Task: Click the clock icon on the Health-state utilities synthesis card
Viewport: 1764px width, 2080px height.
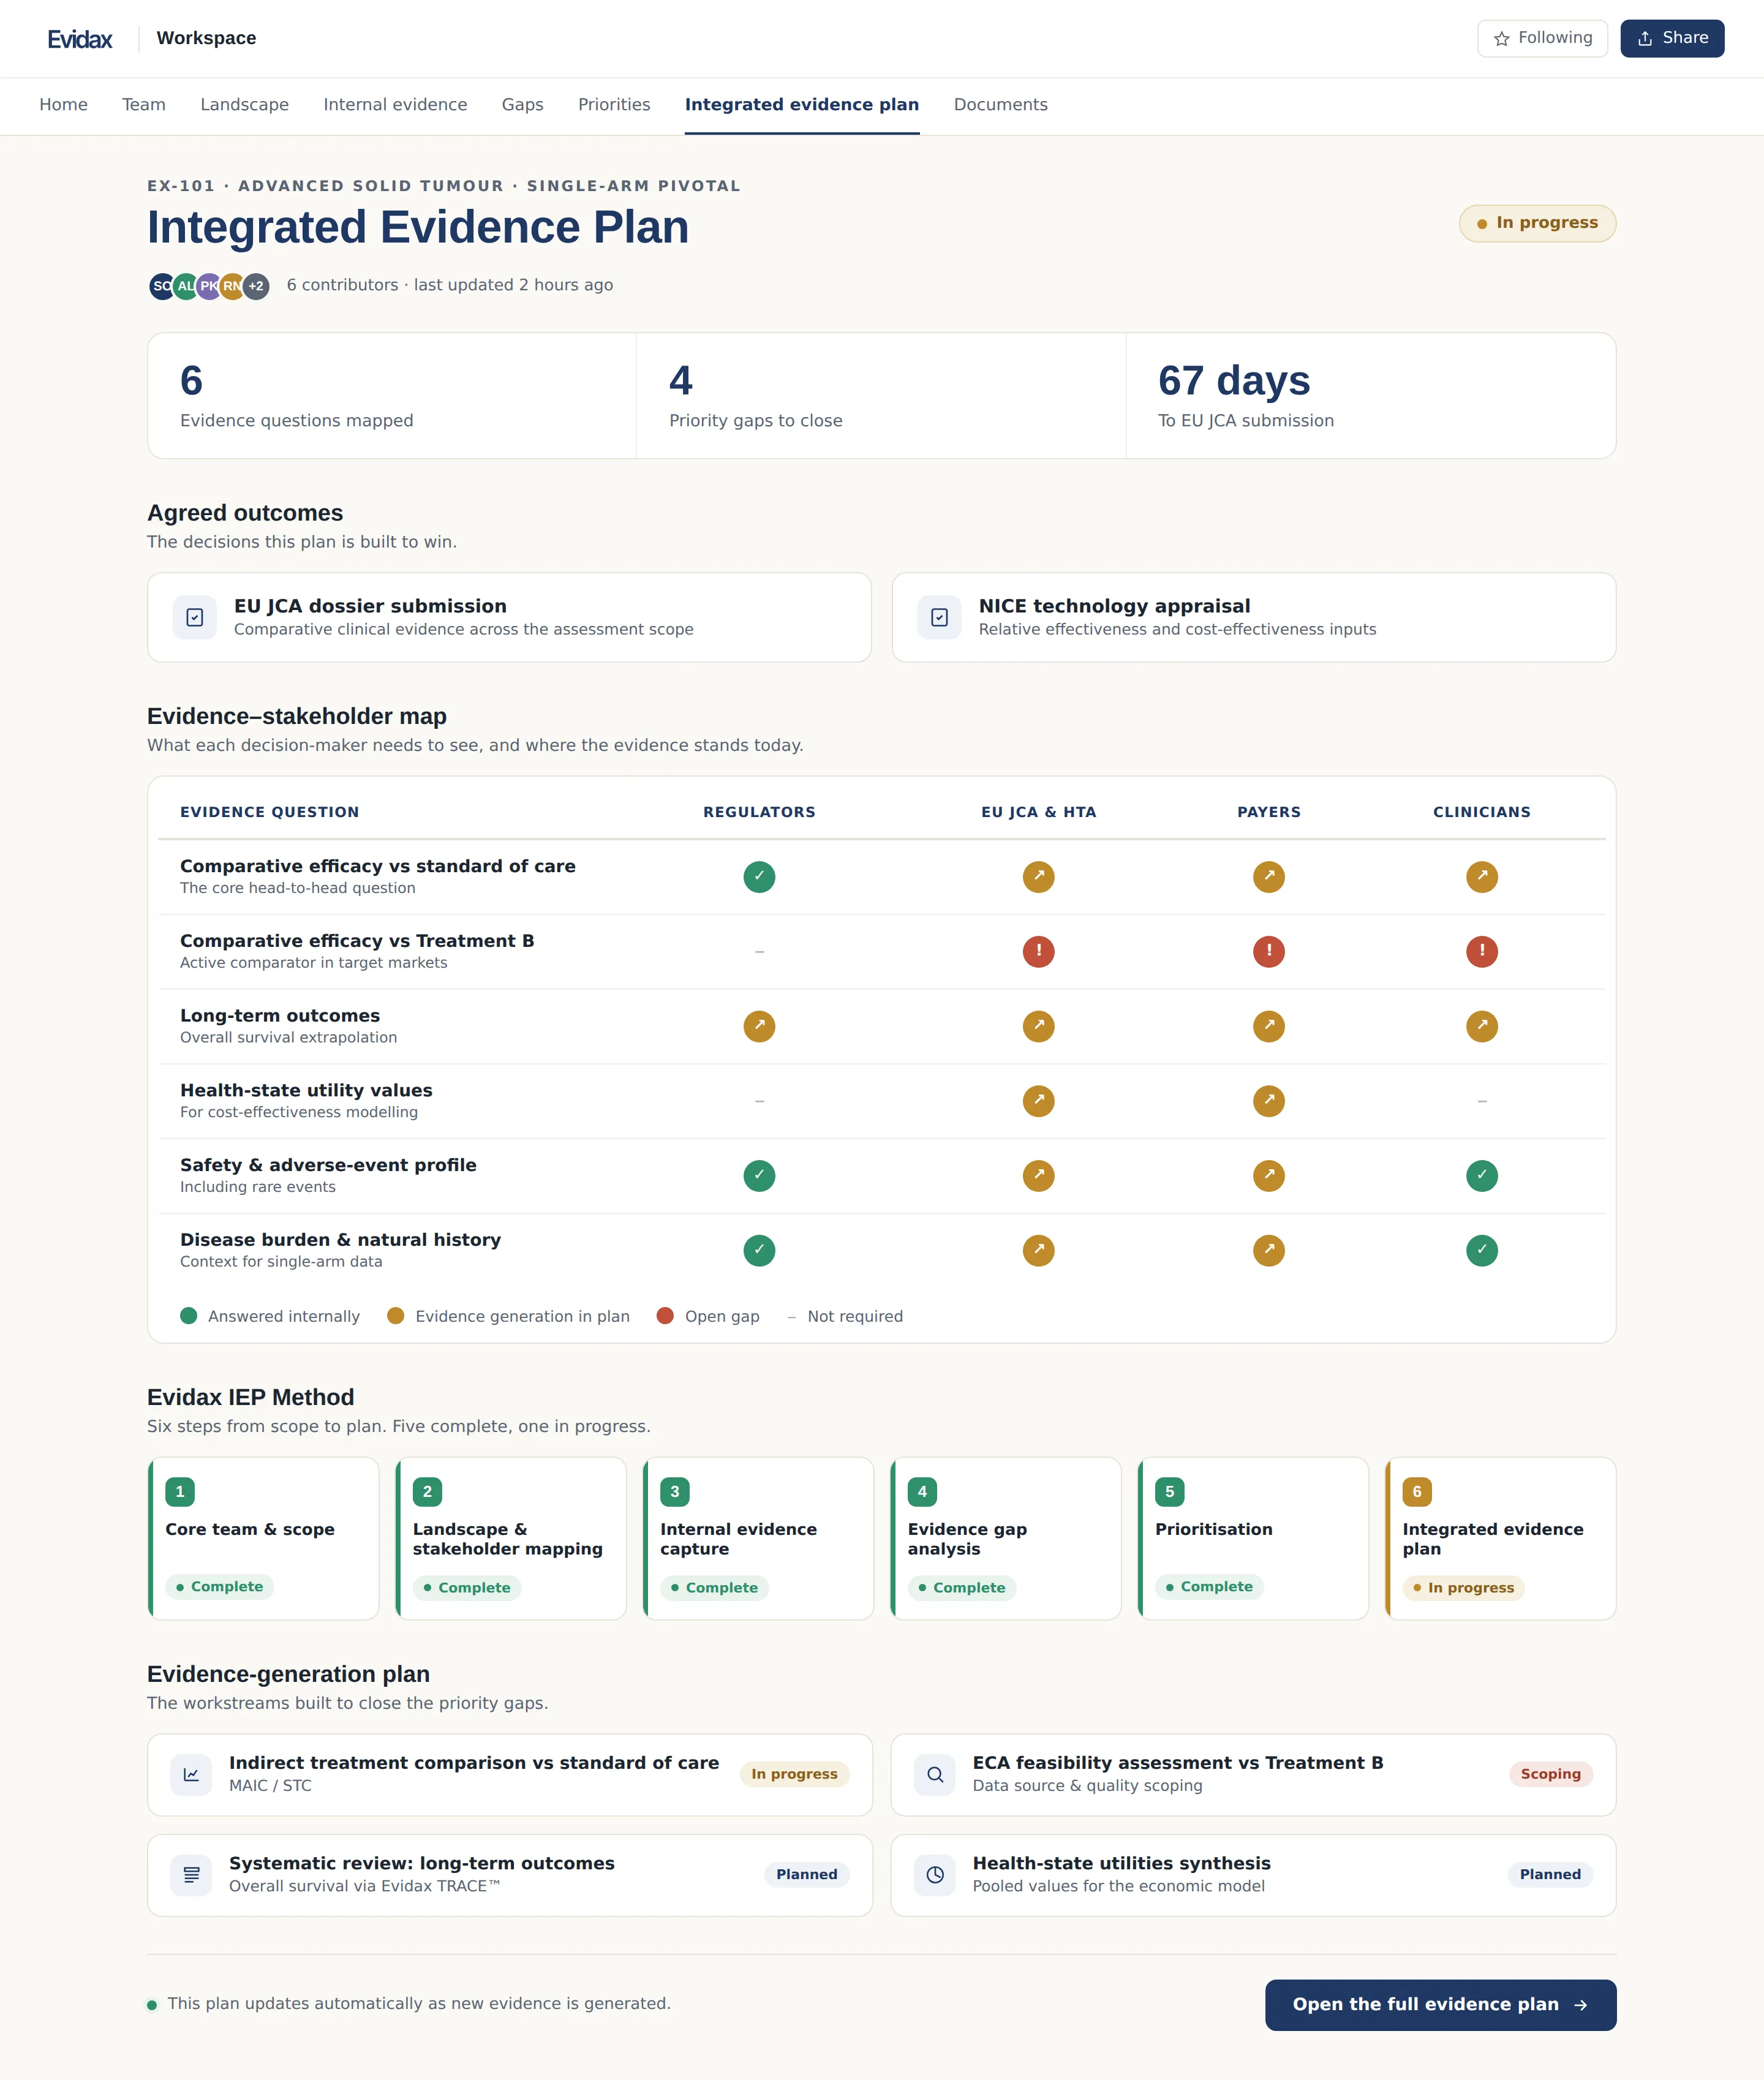Action: [x=935, y=1875]
